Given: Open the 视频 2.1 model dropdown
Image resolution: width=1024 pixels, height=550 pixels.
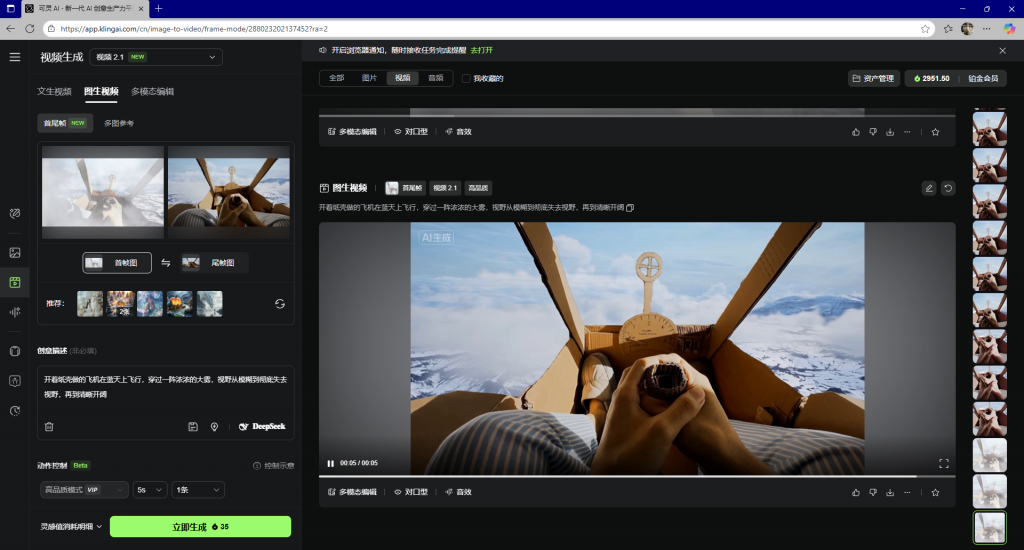Looking at the screenshot, I should click(x=156, y=57).
